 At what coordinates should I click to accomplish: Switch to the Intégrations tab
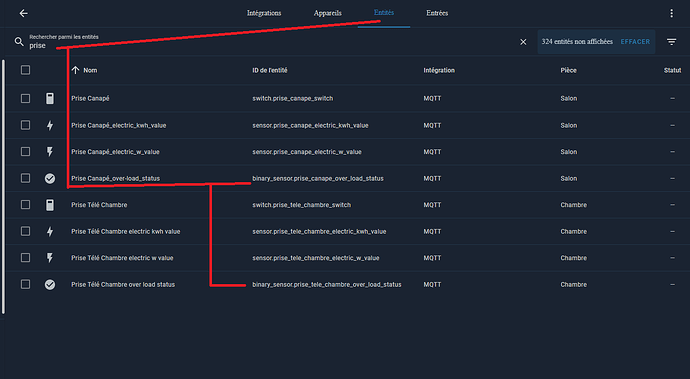click(x=264, y=13)
